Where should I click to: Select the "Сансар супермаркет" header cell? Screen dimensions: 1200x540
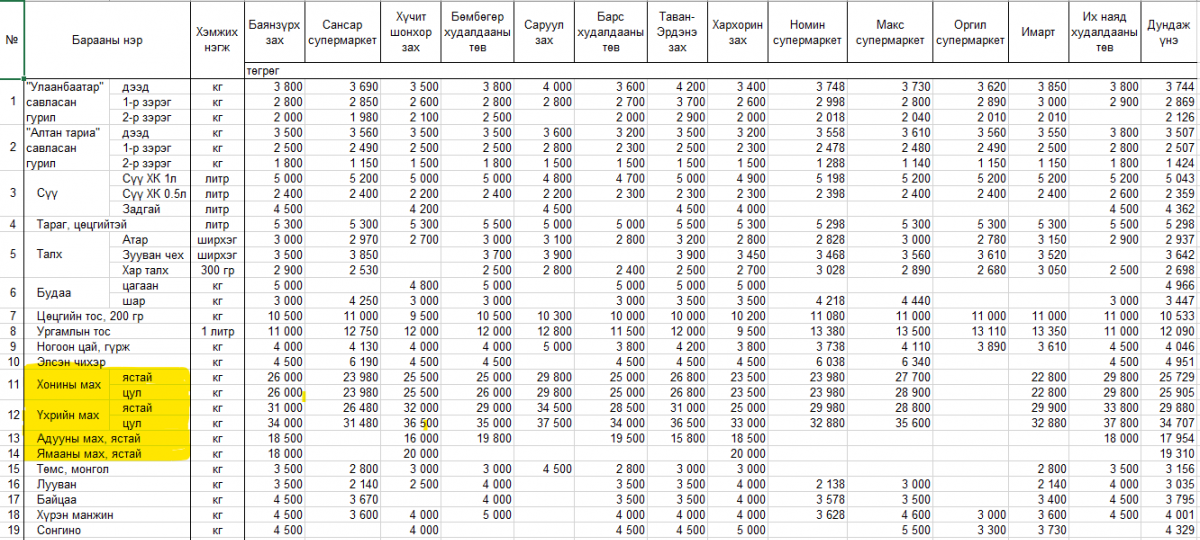(x=343, y=33)
